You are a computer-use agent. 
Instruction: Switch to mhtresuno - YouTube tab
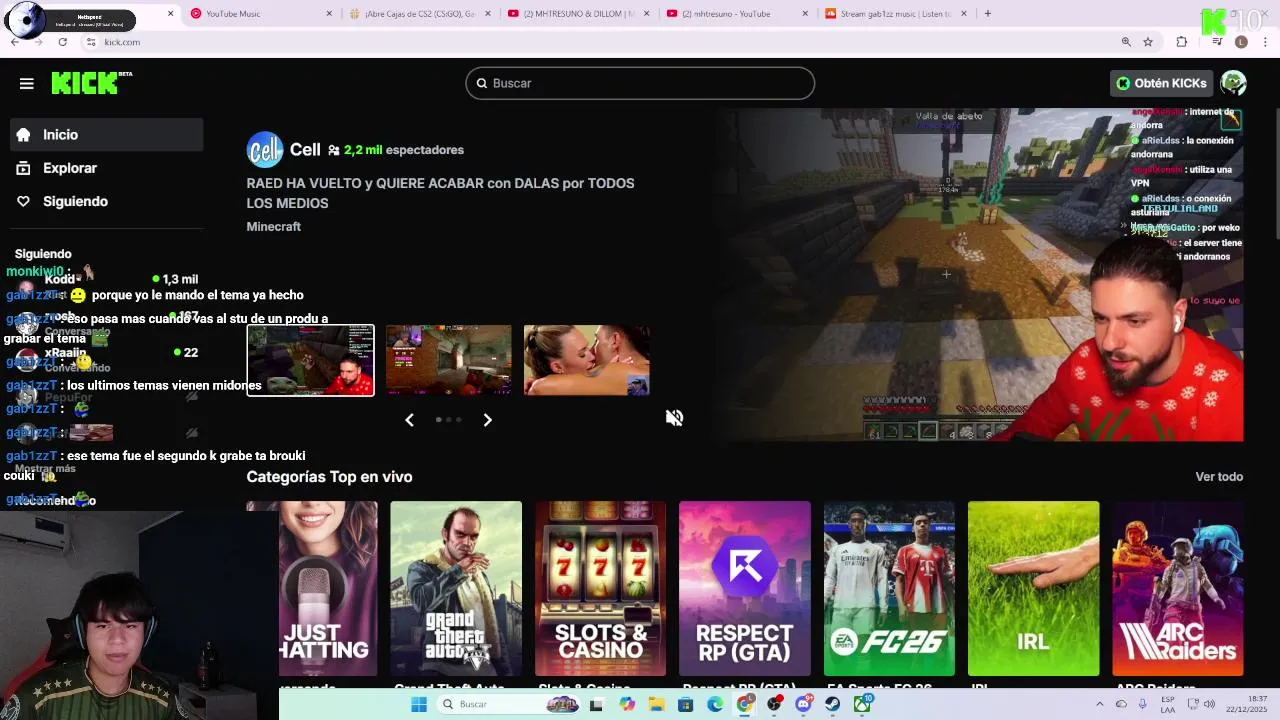point(738,14)
